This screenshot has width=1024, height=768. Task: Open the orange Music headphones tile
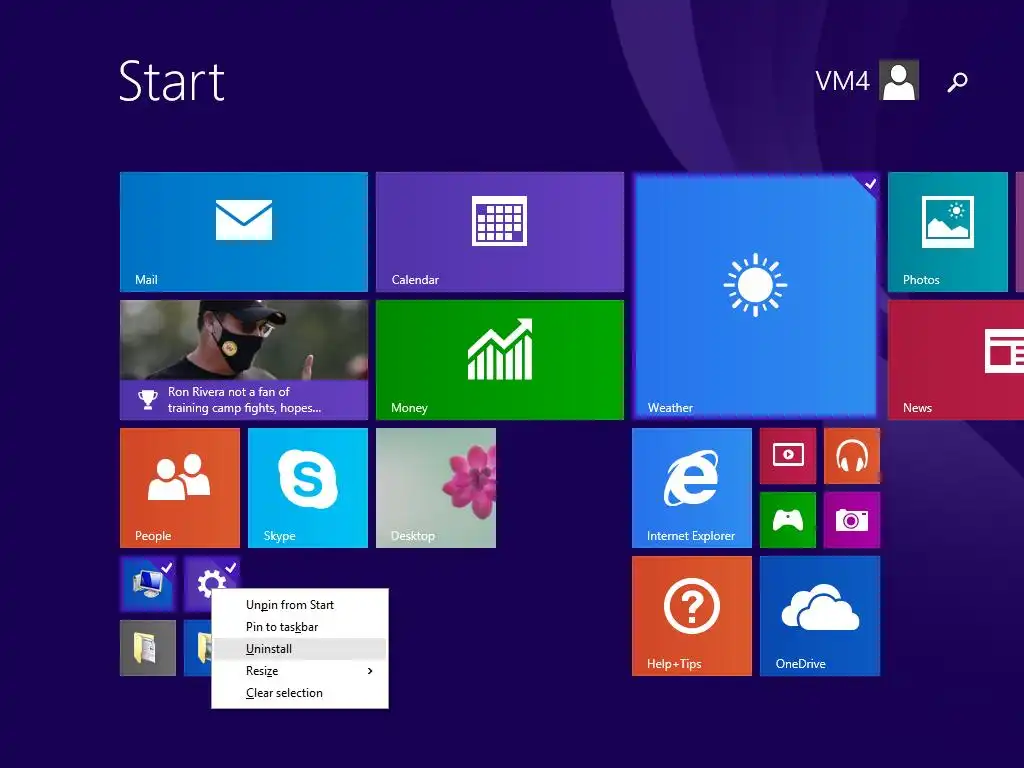coord(852,456)
